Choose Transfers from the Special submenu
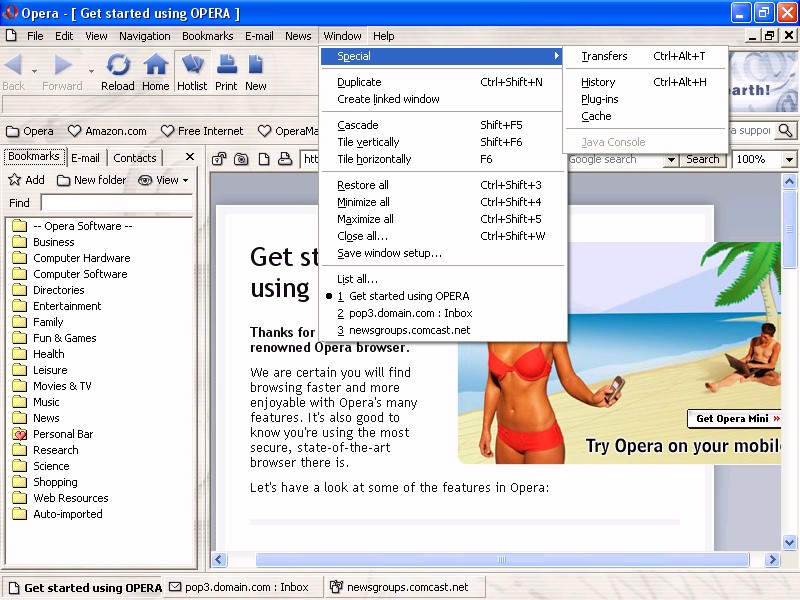The height and width of the screenshot is (600, 800). (x=604, y=56)
